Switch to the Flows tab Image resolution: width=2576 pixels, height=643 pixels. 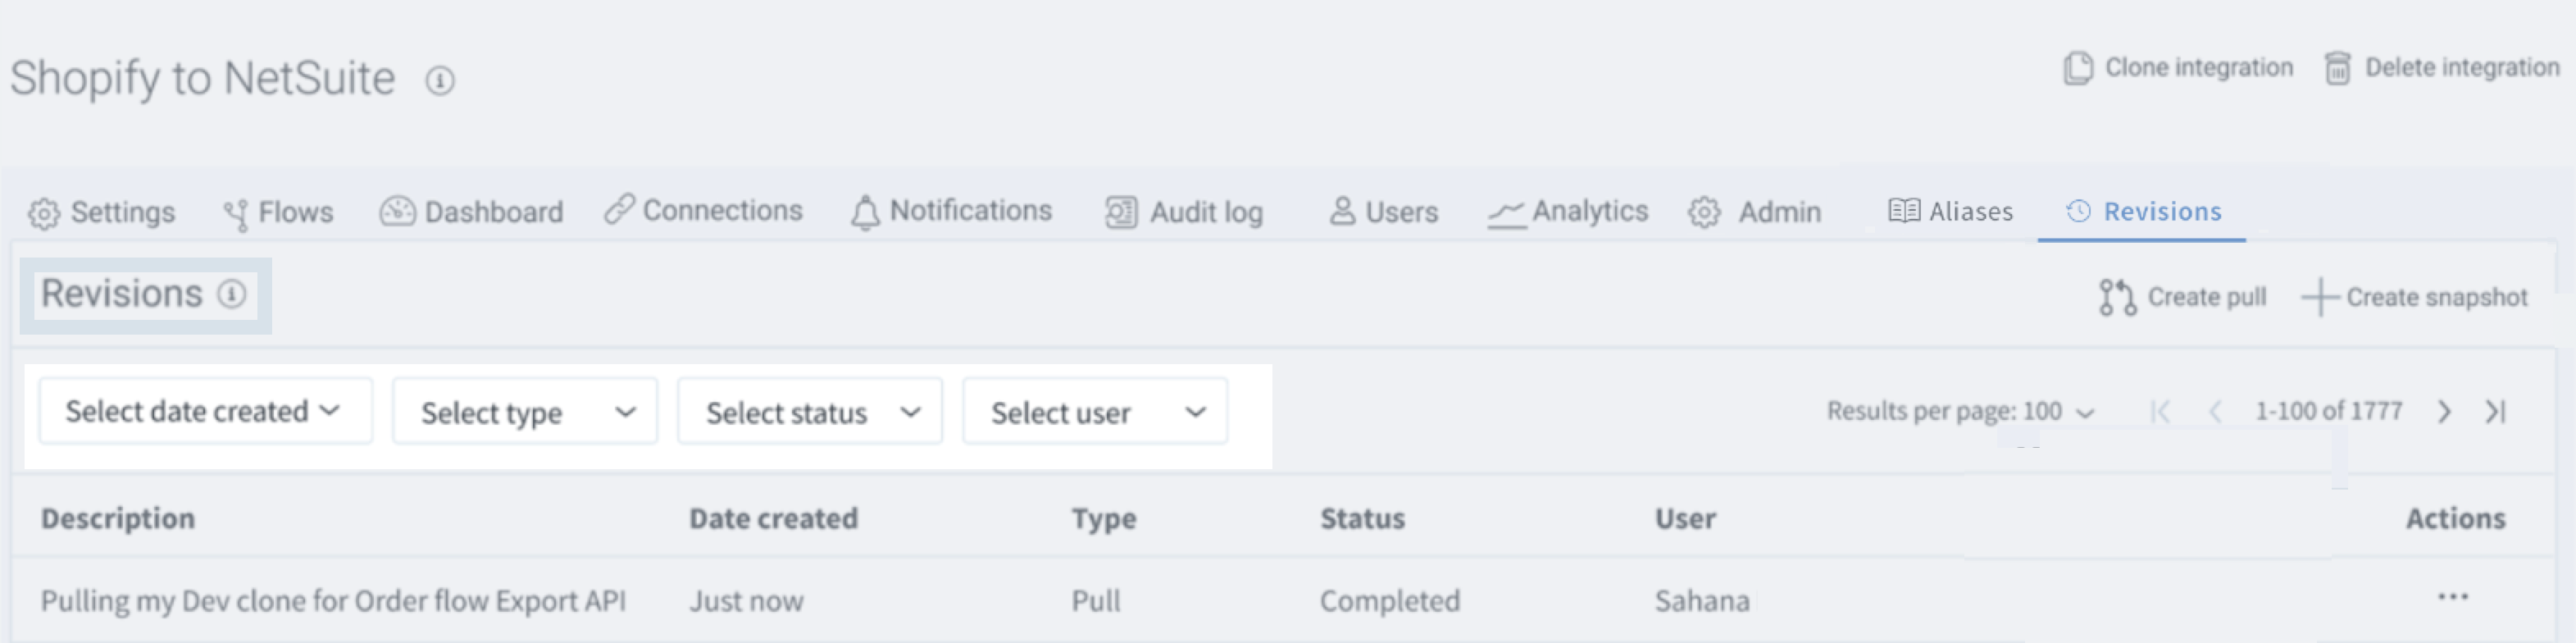pyautogui.click(x=278, y=213)
